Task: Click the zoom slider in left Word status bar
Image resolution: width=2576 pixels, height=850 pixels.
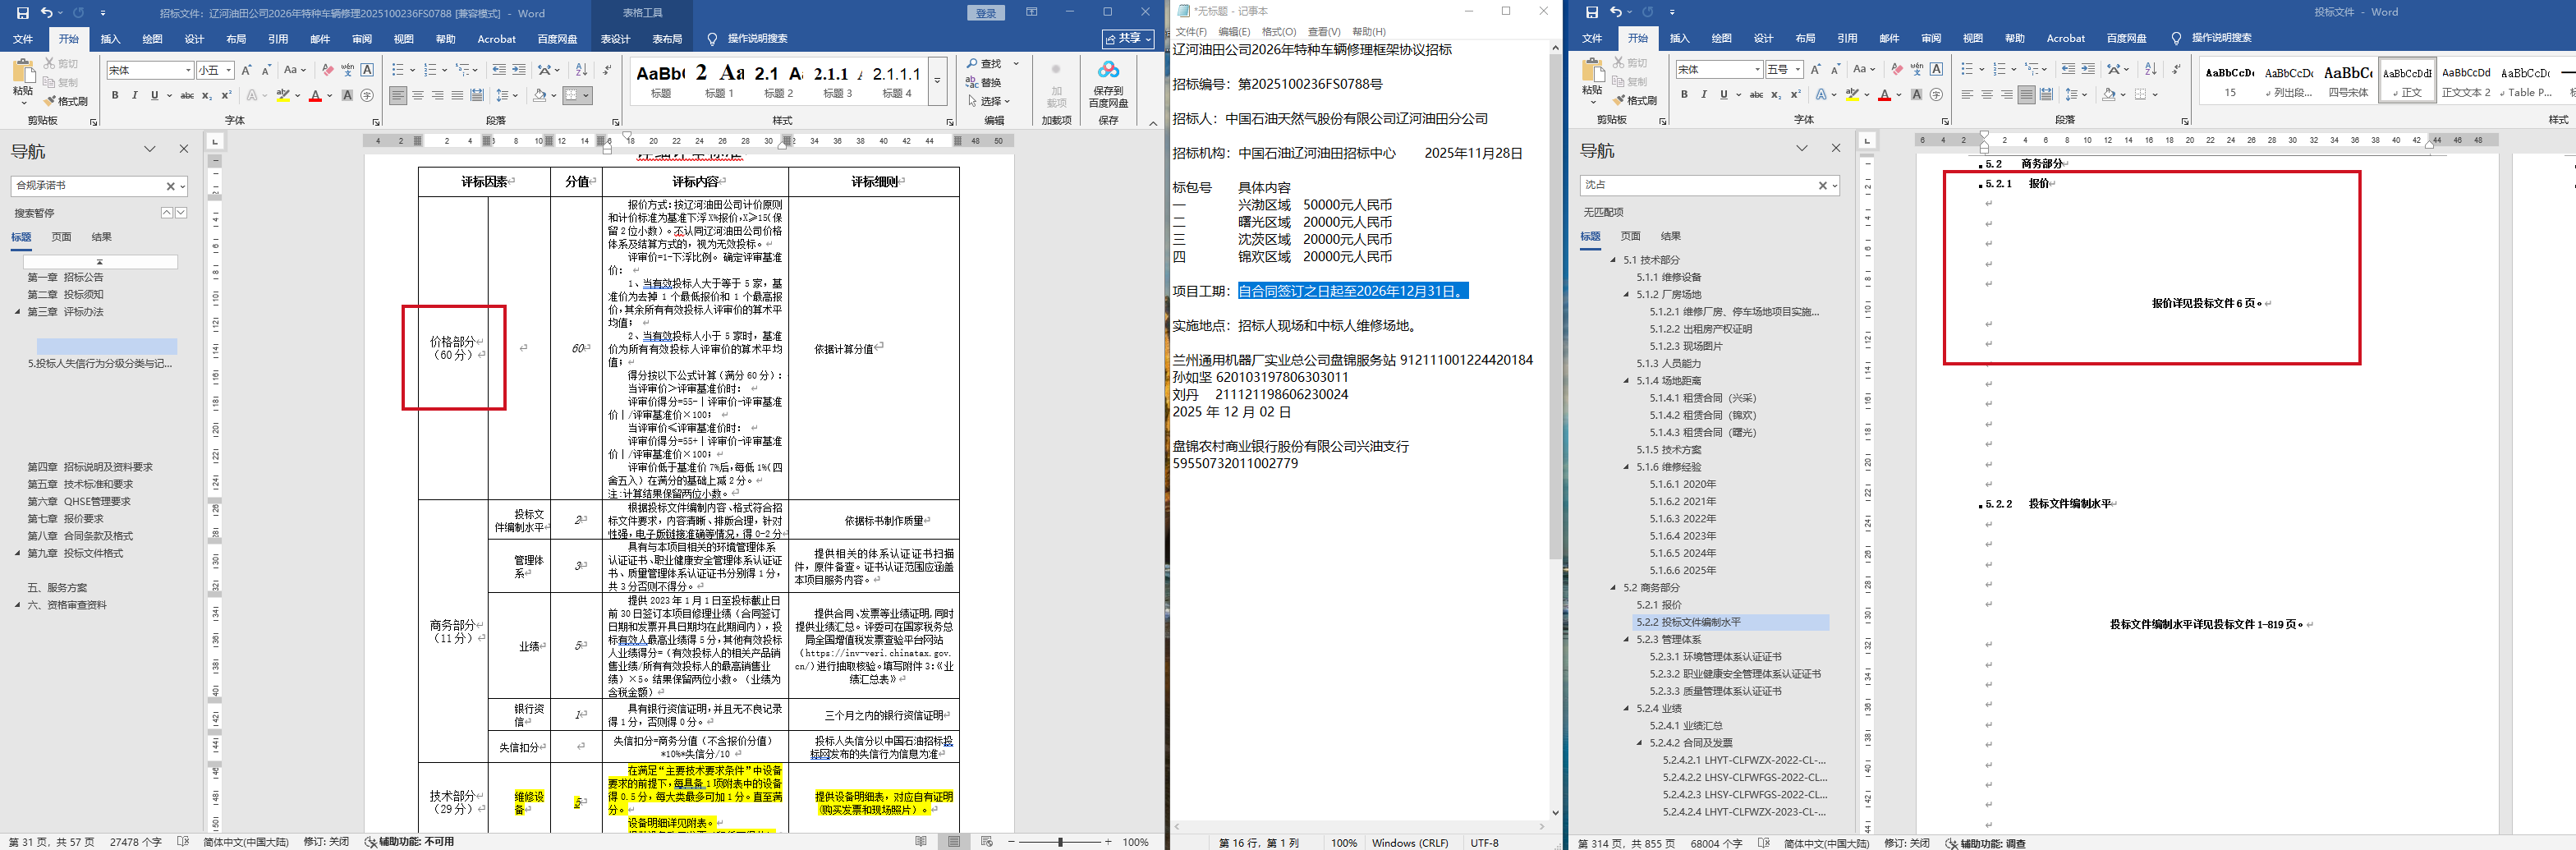Action: click(x=1059, y=842)
